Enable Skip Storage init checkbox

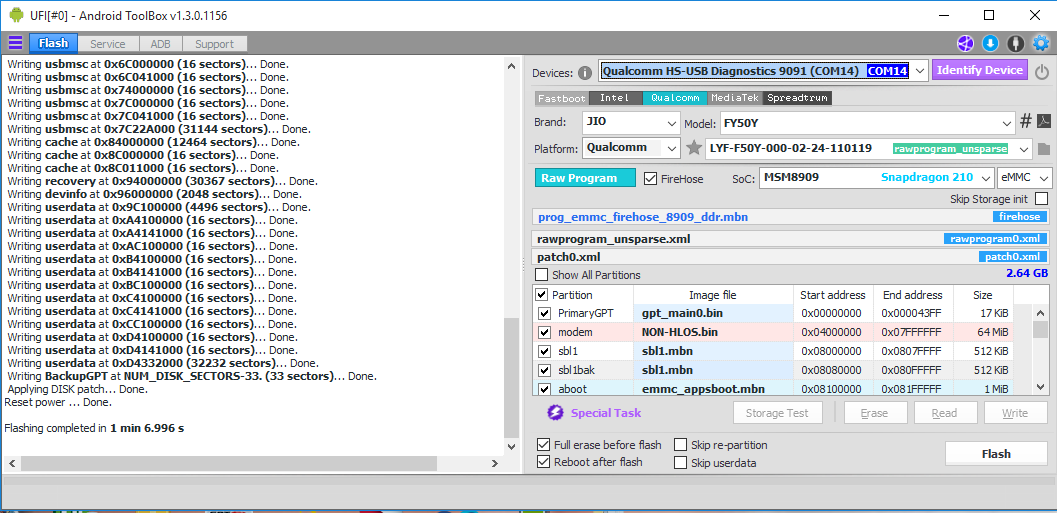click(x=1041, y=199)
